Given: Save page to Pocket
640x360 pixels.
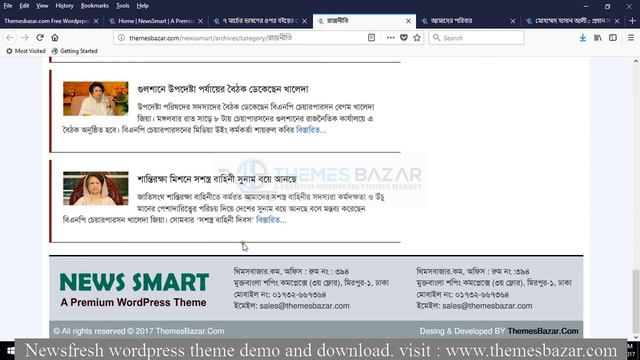Looking at the screenshot, I should pos(404,38).
